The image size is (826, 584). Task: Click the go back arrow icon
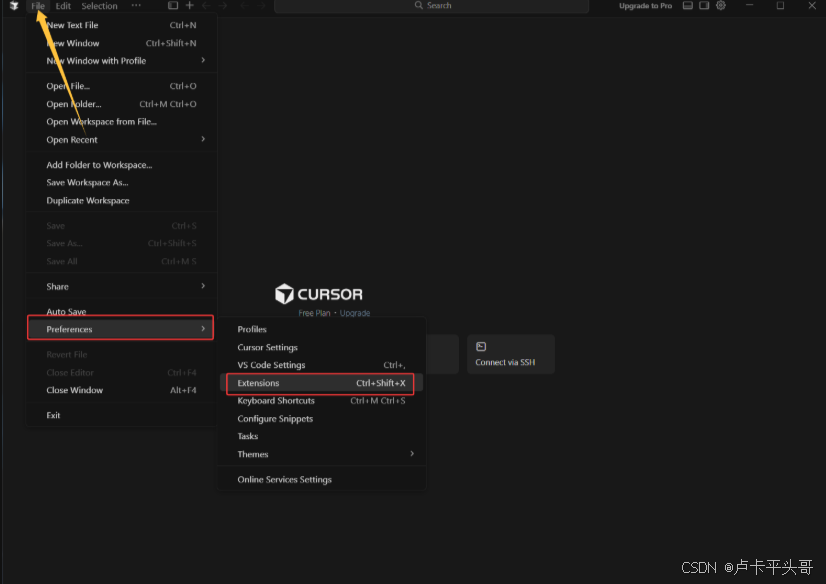click(206, 5)
